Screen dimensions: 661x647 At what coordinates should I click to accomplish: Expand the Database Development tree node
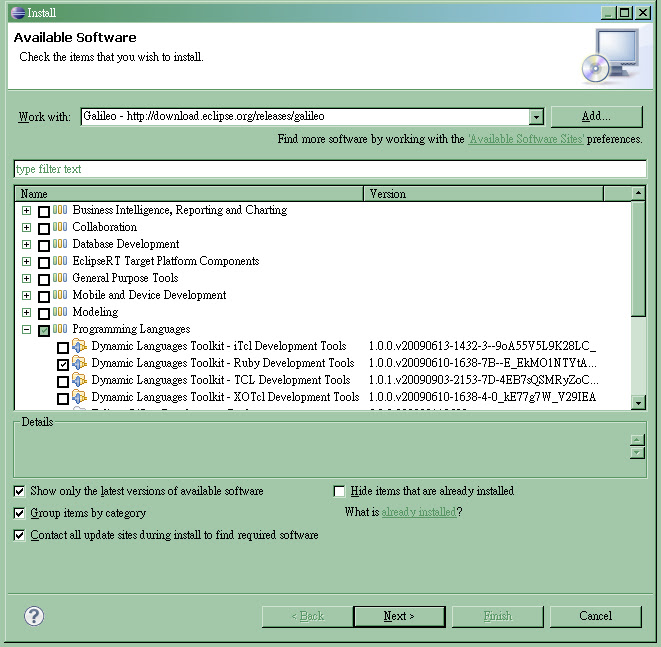pos(26,244)
